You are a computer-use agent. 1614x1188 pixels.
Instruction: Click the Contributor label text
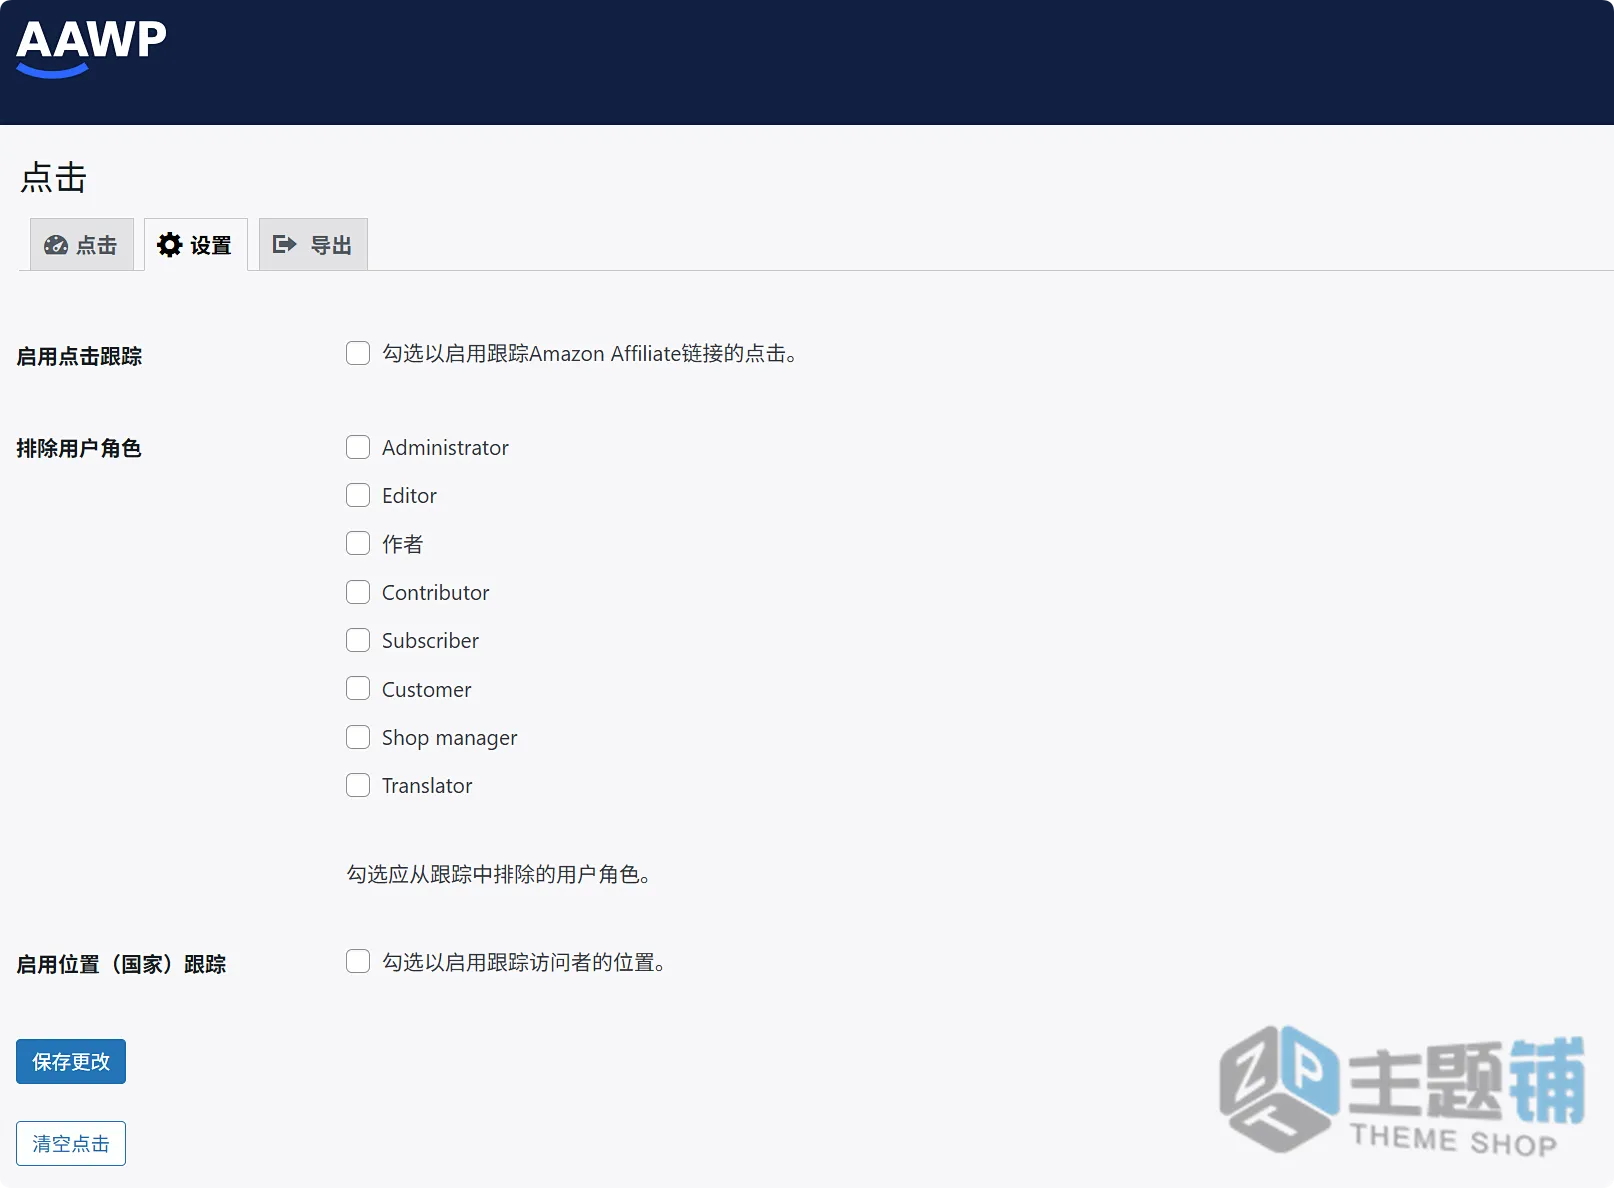click(x=435, y=592)
